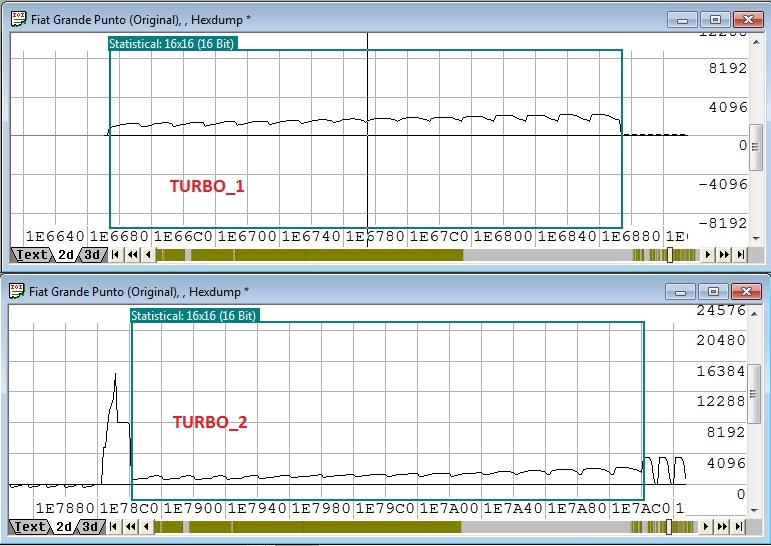Click vertical scrollbar thumb in bottom window
Viewport: 771px width, 546px height.
pyautogui.click(x=754, y=393)
